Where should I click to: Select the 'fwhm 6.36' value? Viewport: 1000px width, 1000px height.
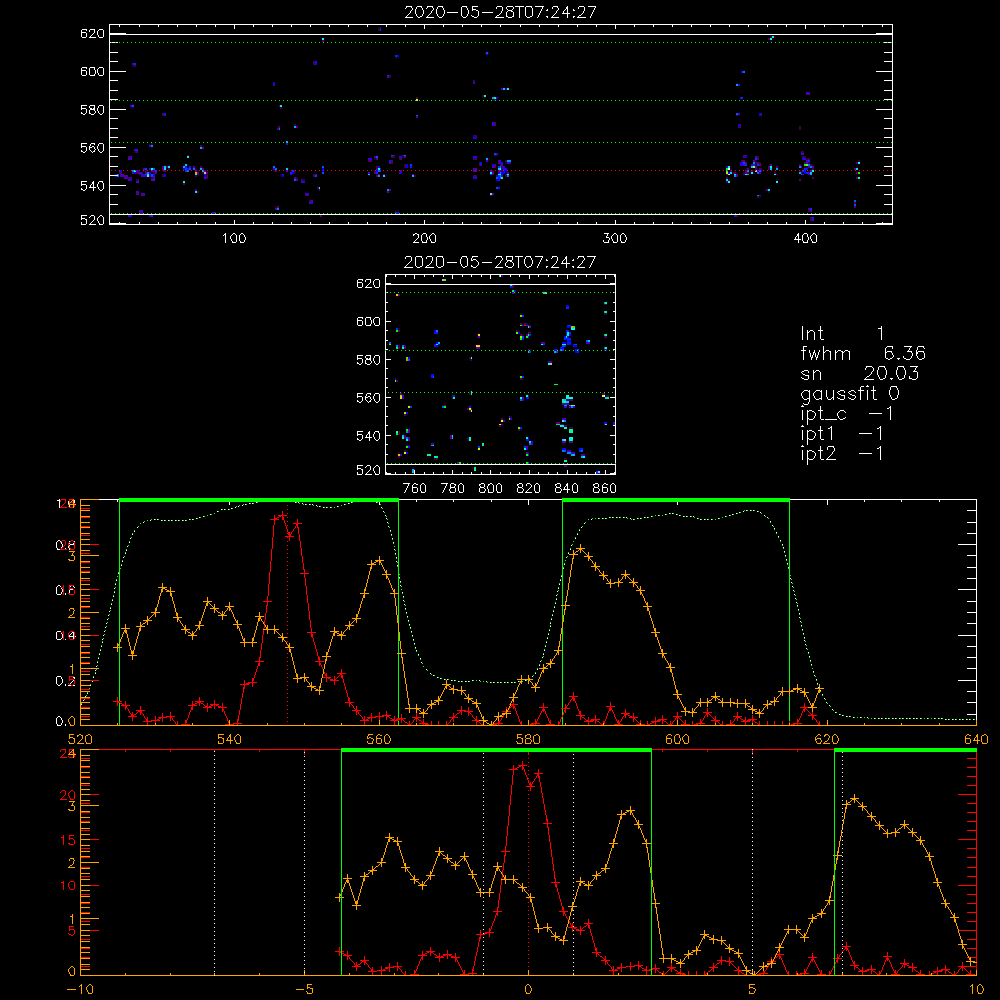(x=863, y=353)
